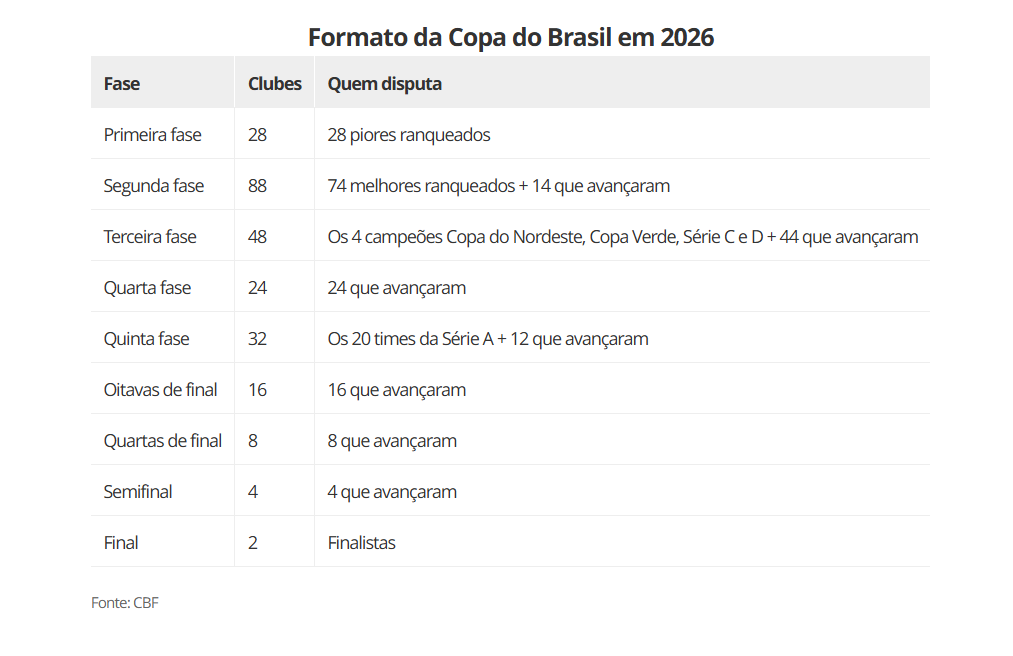Click the table title 'Formato da Copa do Brasil em 2026'
Screen dimensions: 1013x656
510,37
